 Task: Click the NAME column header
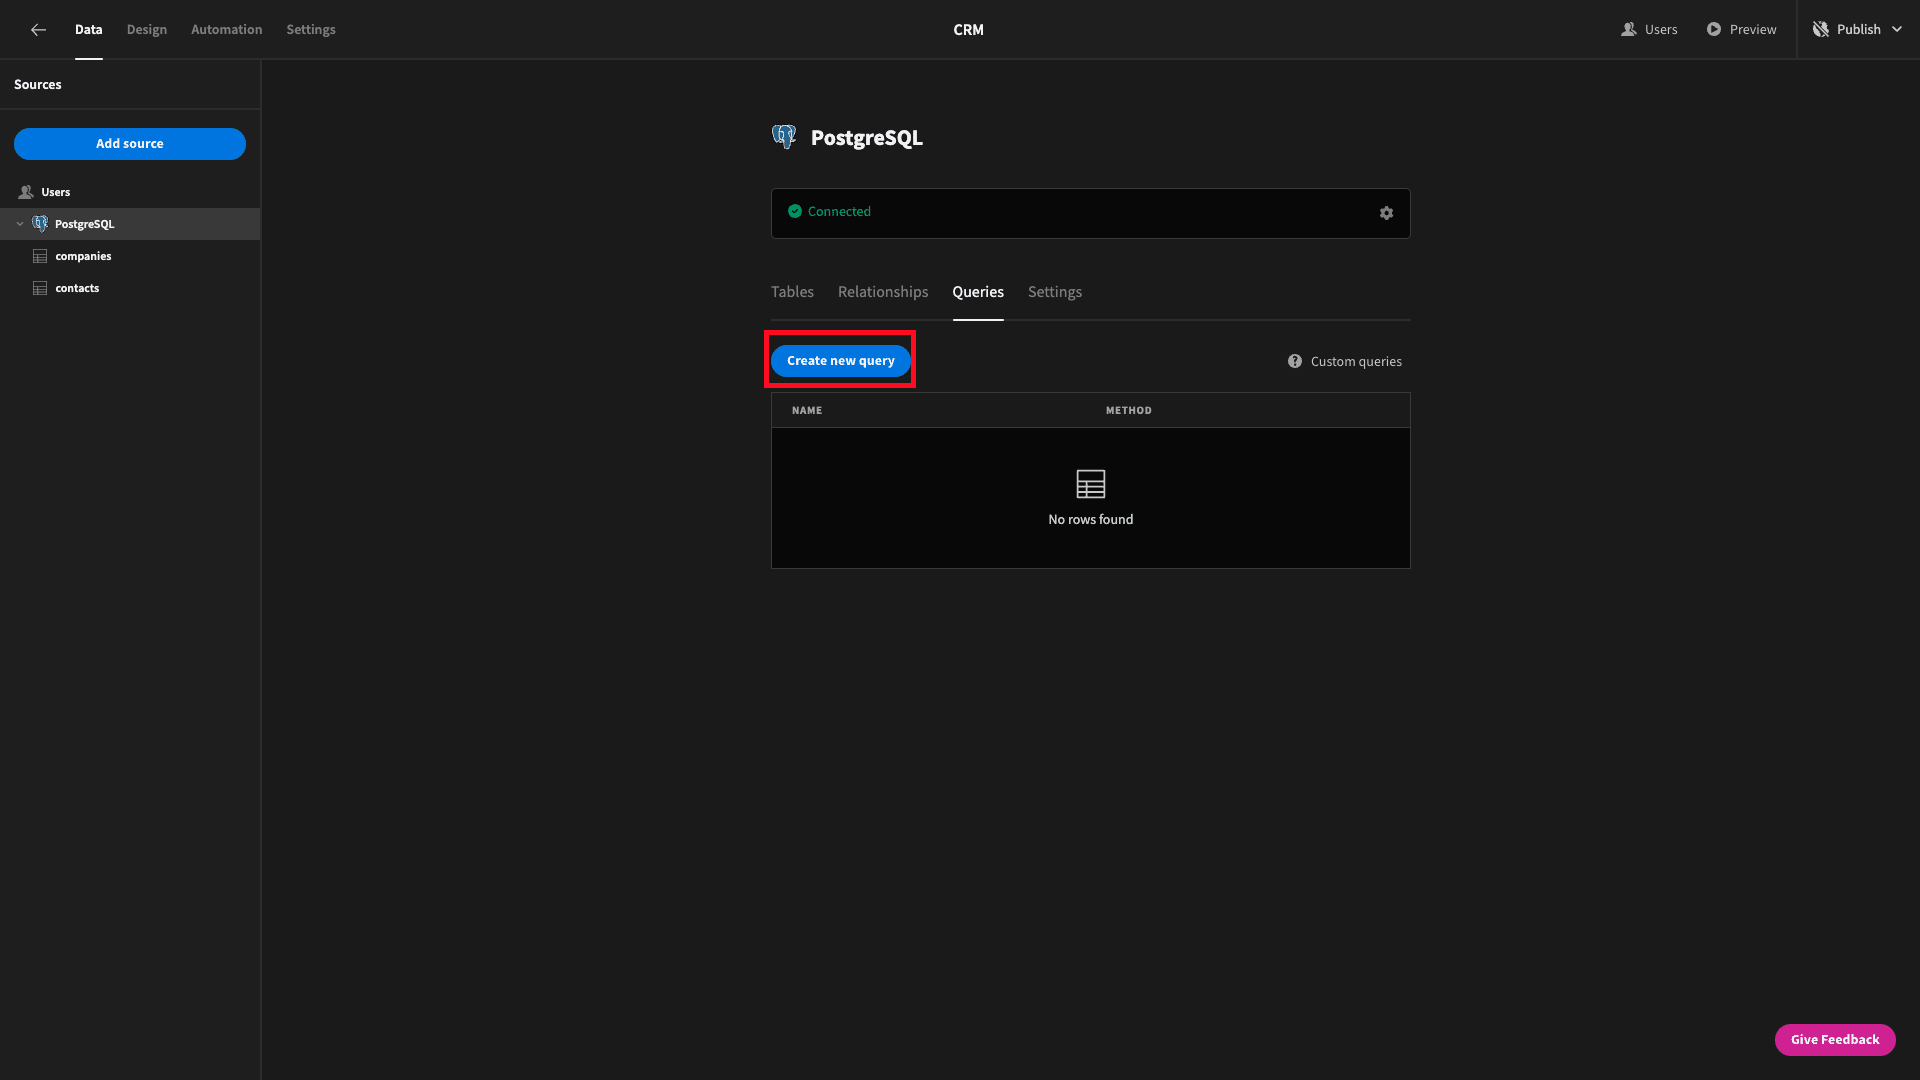pyautogui.click(x=807, y=410)
